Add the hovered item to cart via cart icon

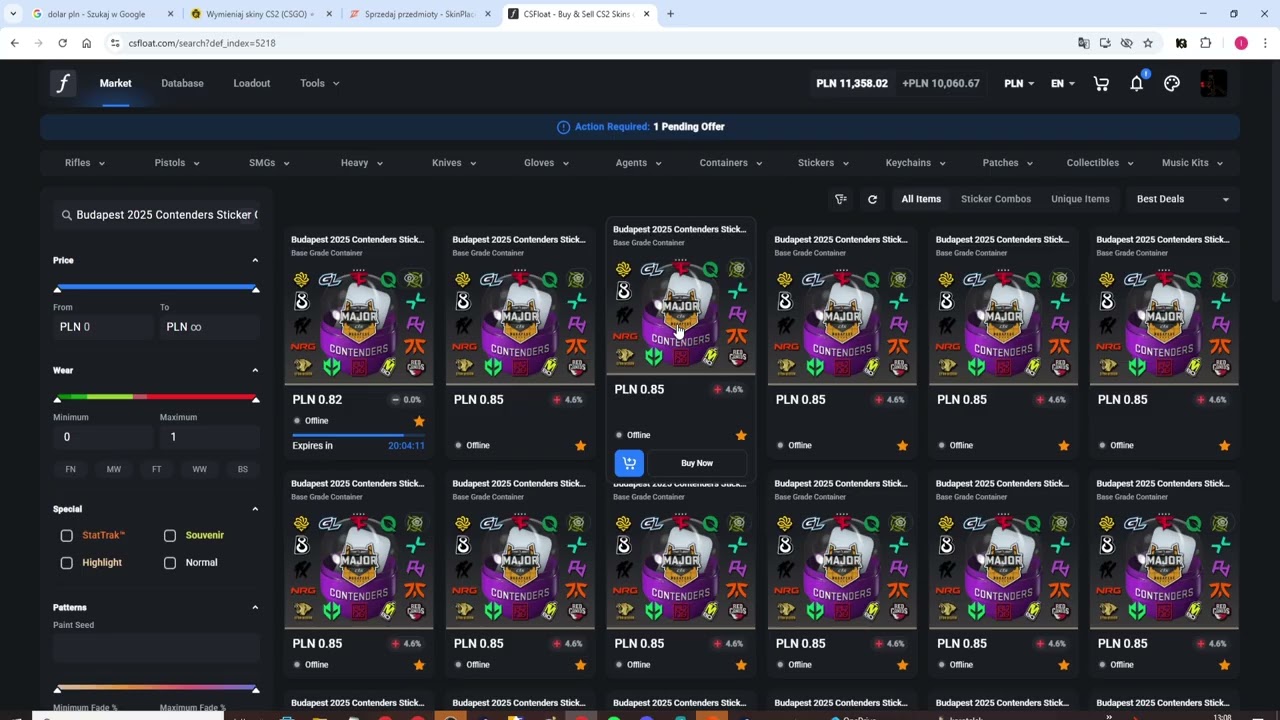pos(629,463)
